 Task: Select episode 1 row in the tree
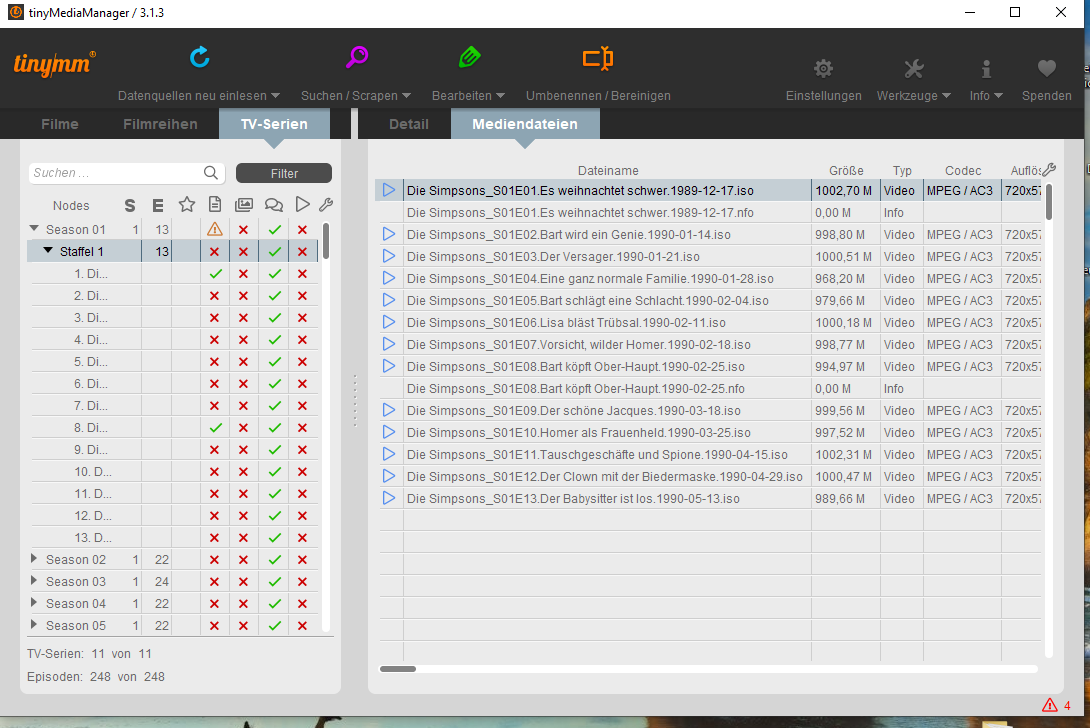(x=174, y=273)
